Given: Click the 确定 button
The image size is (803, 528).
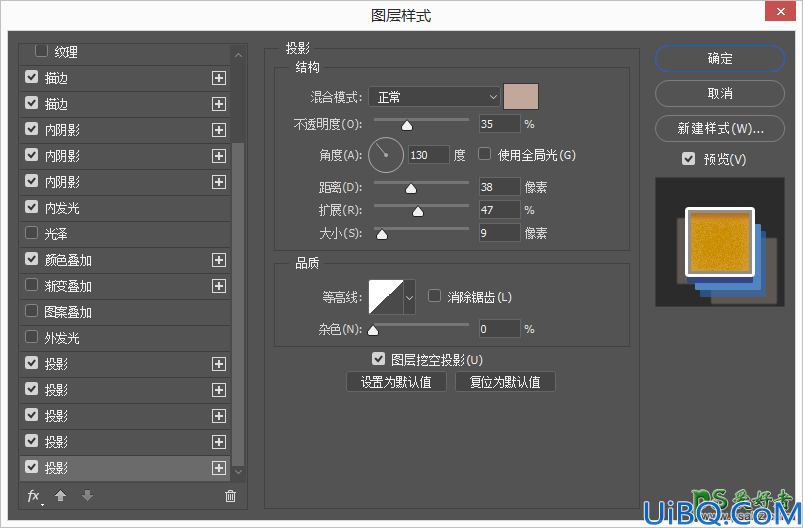Looking at the screenshot, I should pos(720,58).
